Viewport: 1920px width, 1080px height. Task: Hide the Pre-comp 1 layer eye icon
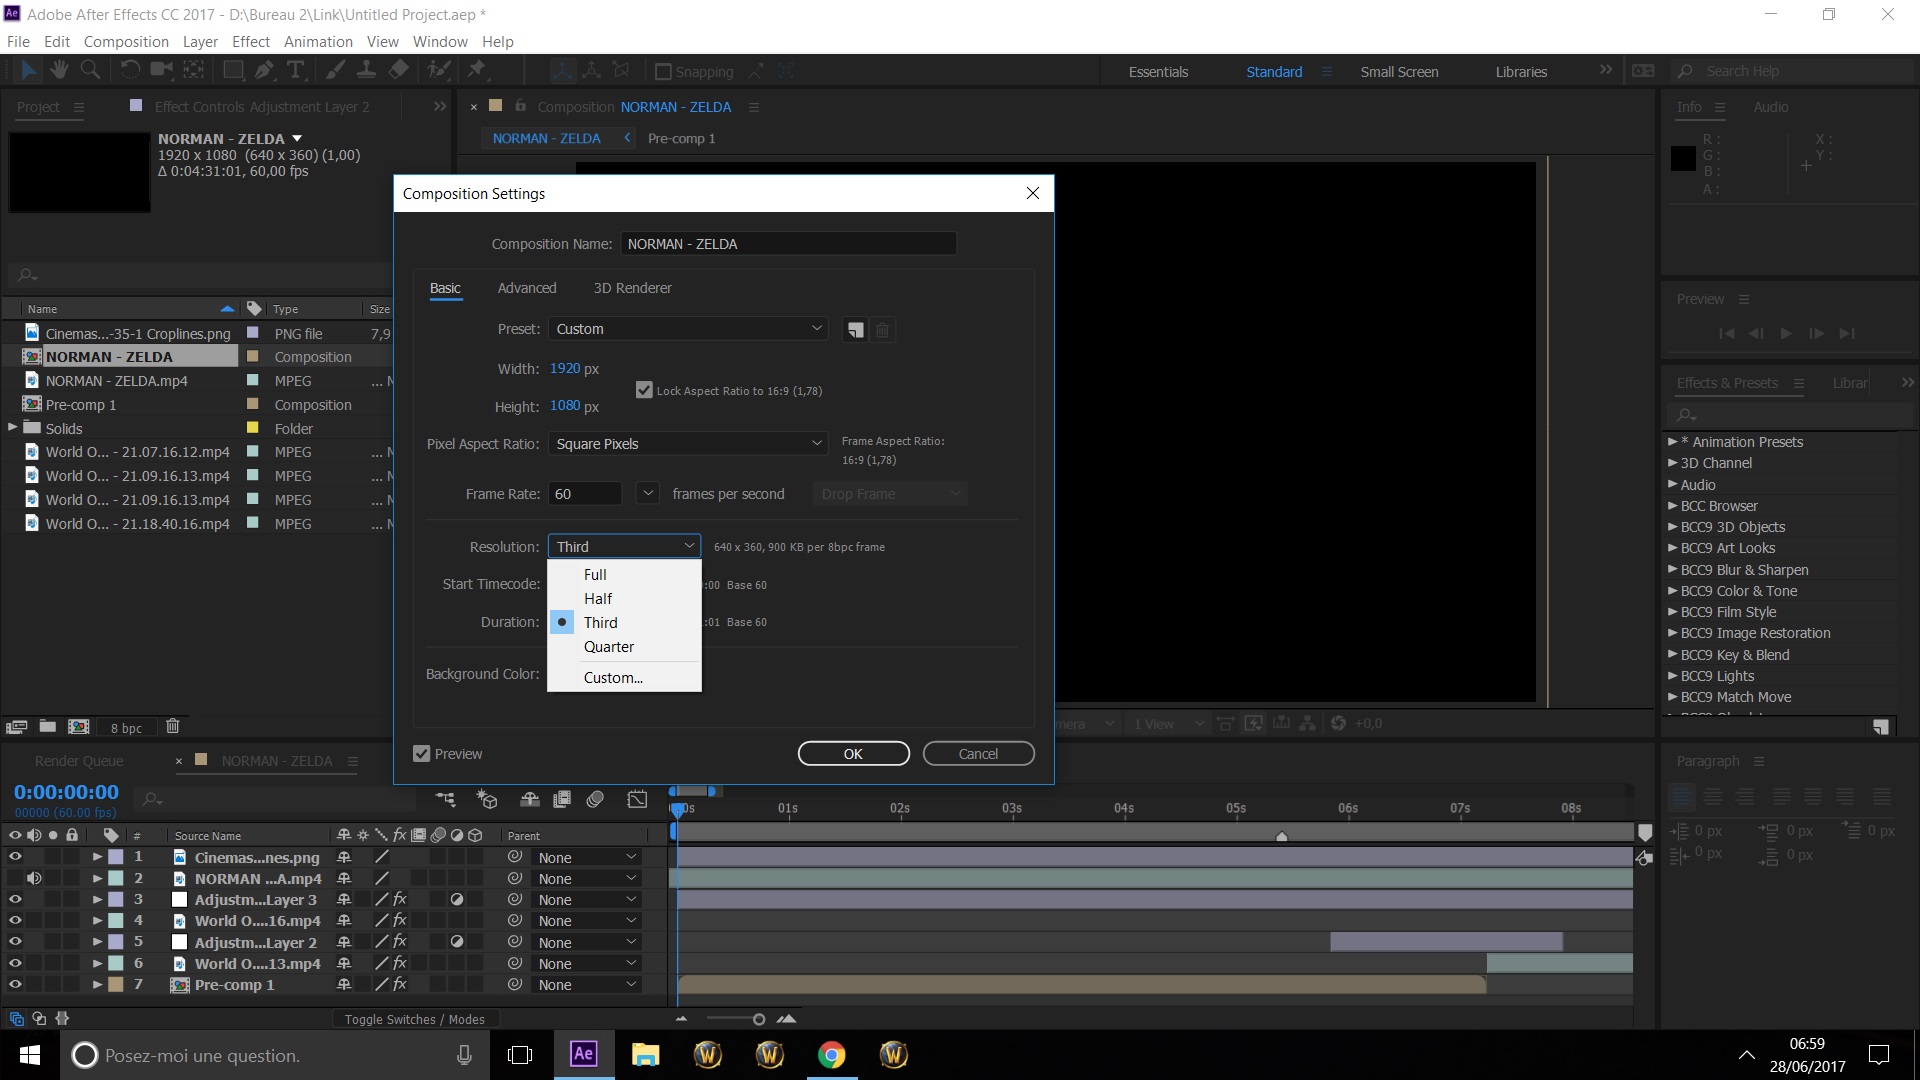click(15, 985)
